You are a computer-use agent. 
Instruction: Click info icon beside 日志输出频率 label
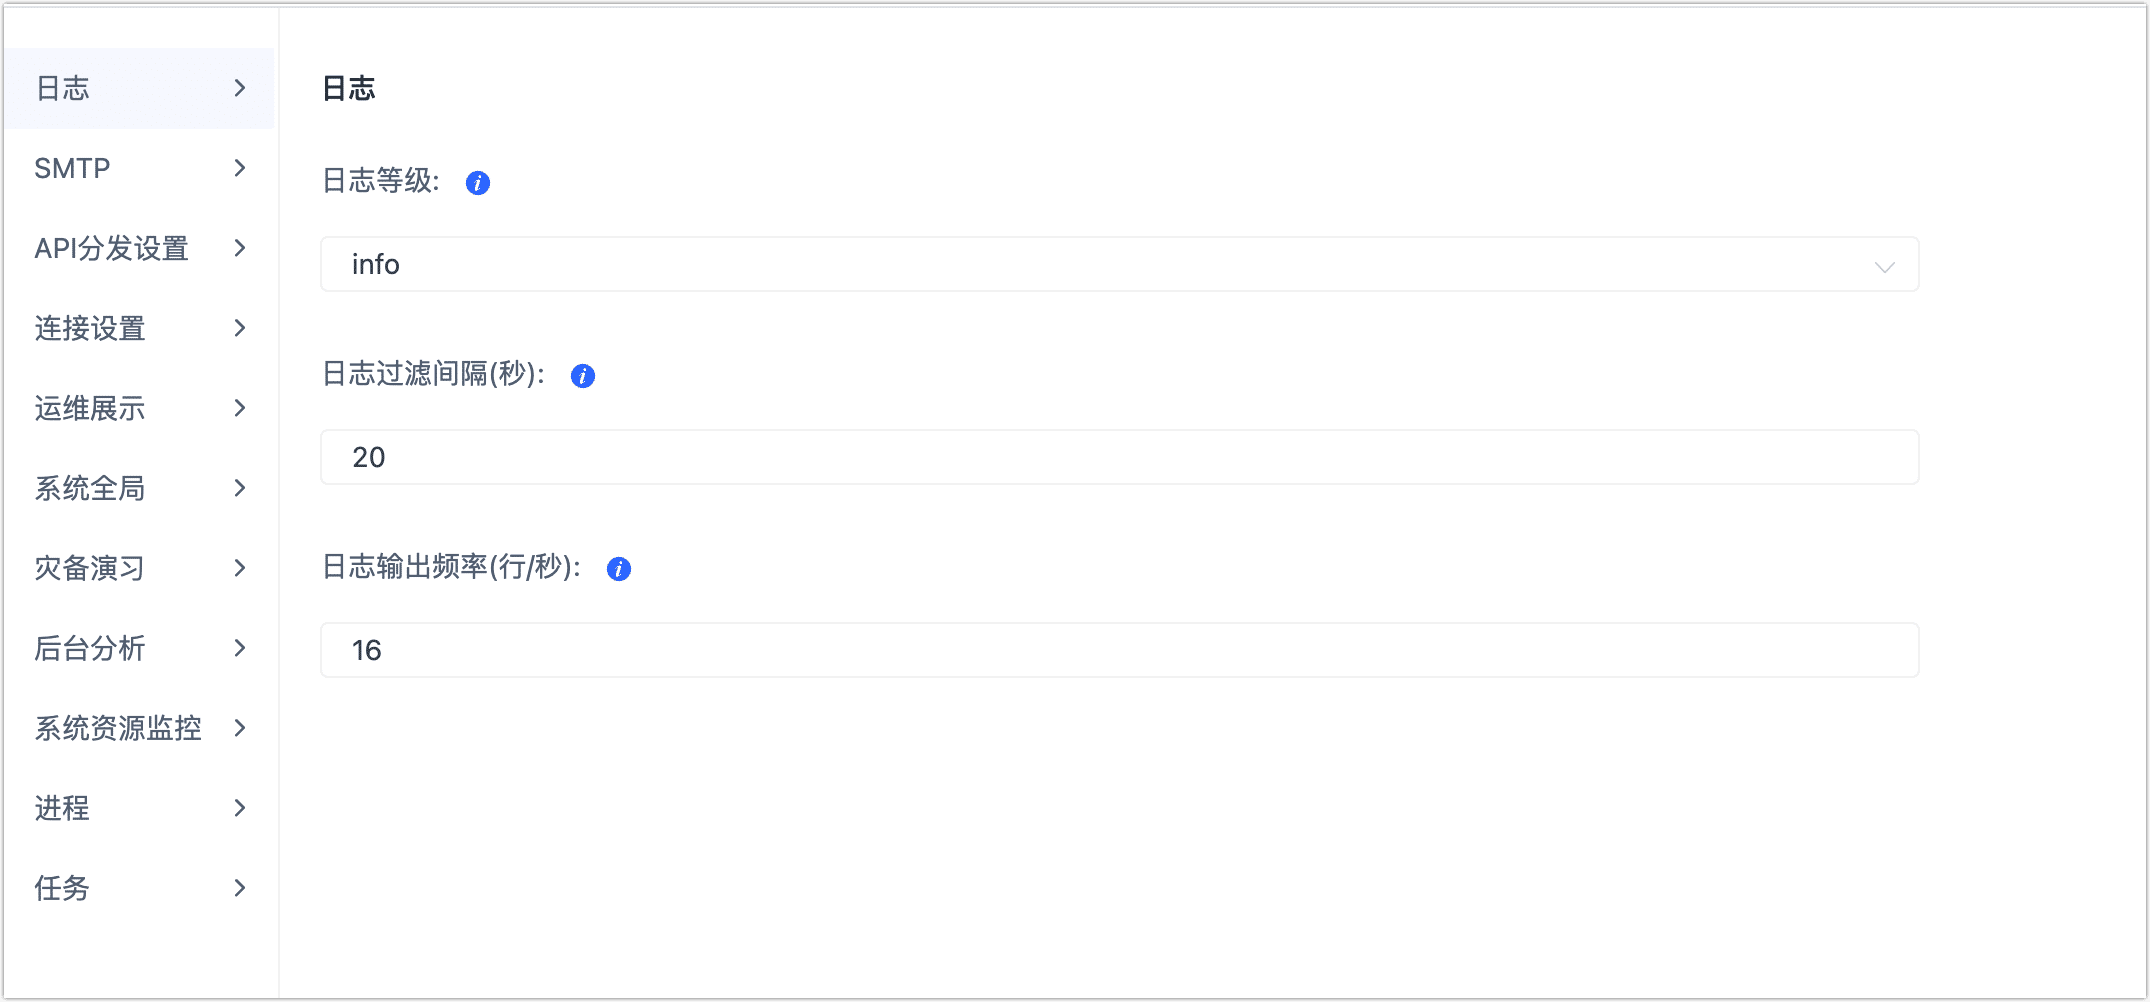pos(619,569)
